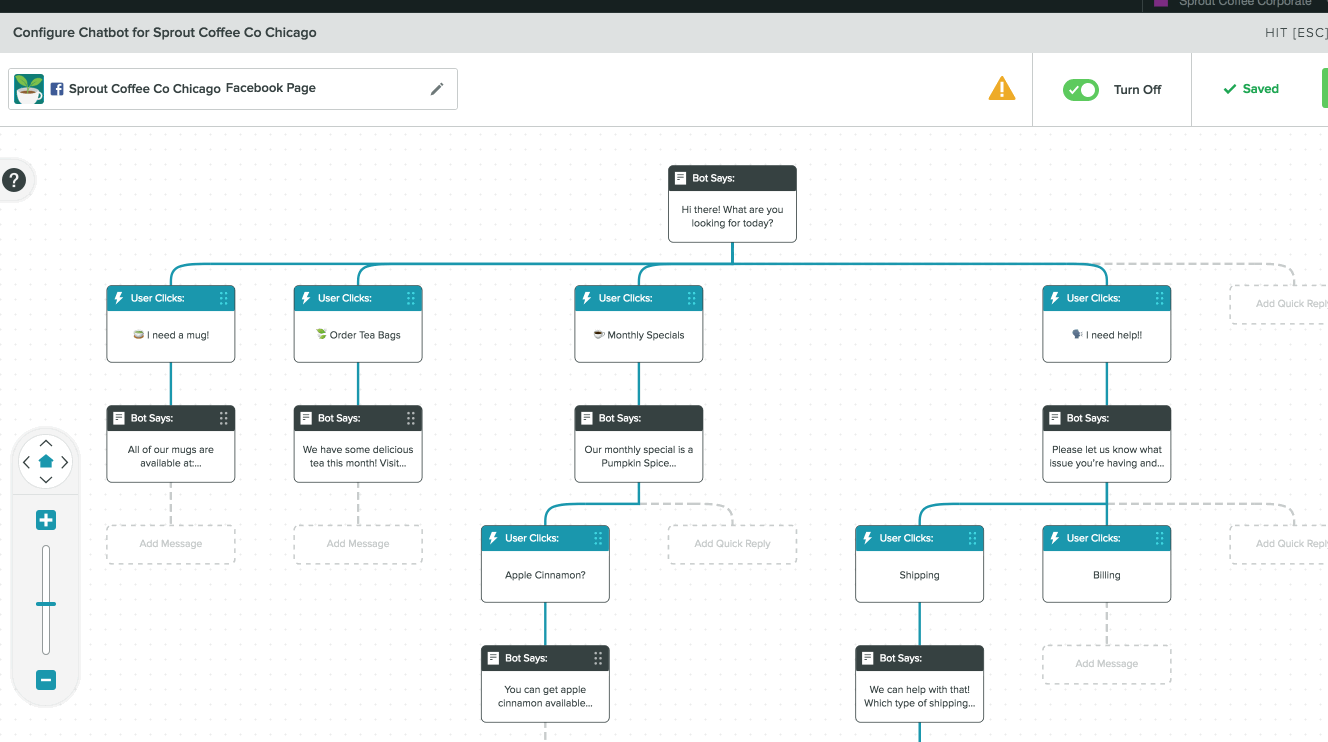1328x742 pixels.
Task: Pan canvas right with the right arrow
Action: pos(65,462)
